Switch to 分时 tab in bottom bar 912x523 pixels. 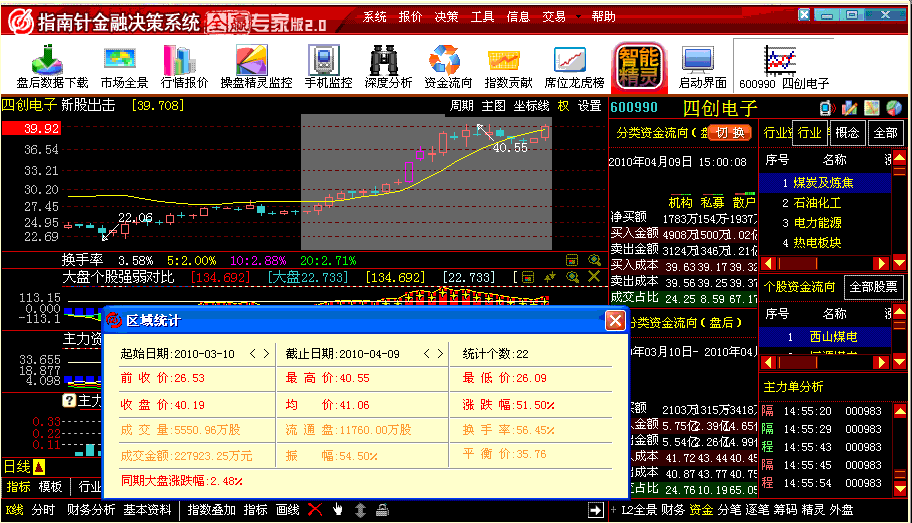(x=43, y=510)
